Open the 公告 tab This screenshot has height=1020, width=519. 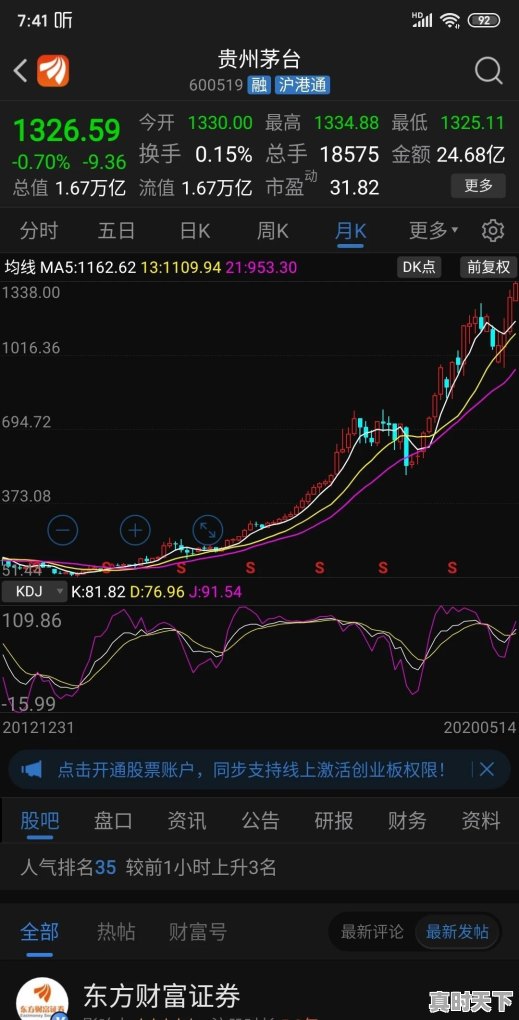coord(260,820)
